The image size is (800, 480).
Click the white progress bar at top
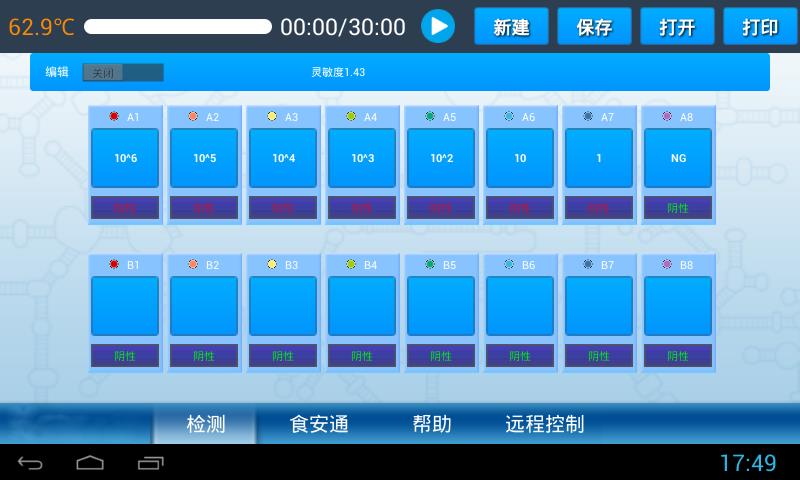click(178, 27)
